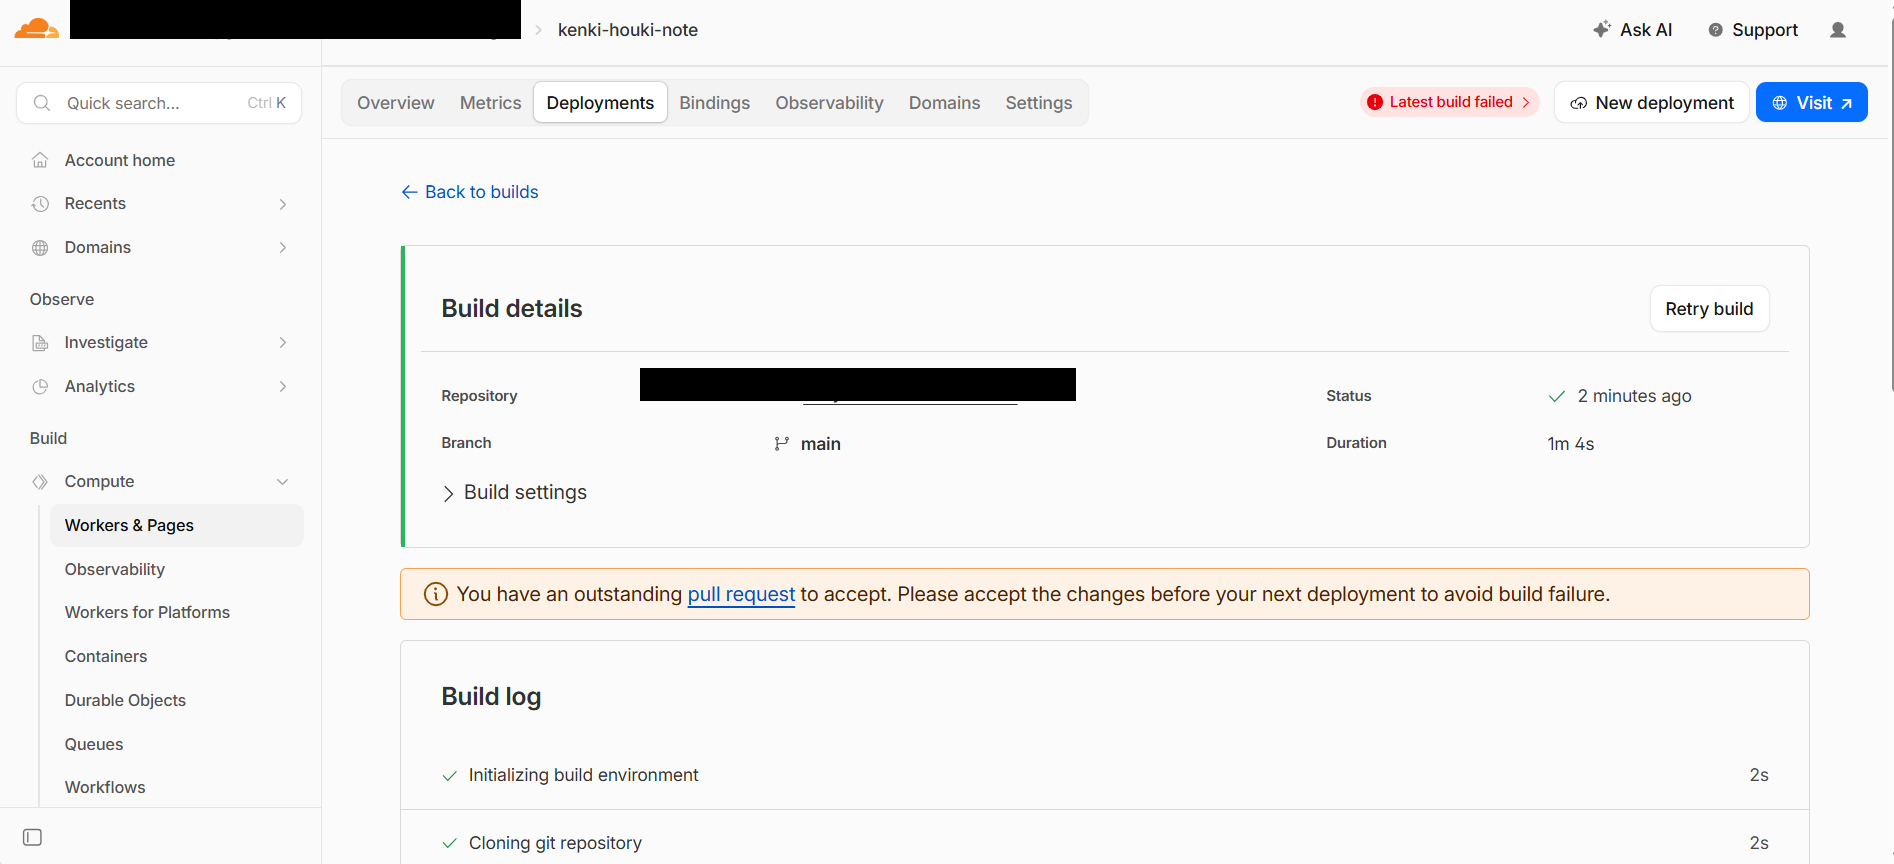Image resolution: width=1894 pixels, height=864 pixels.
Task: Click the Investigate document icon
Action: (40, 343)
